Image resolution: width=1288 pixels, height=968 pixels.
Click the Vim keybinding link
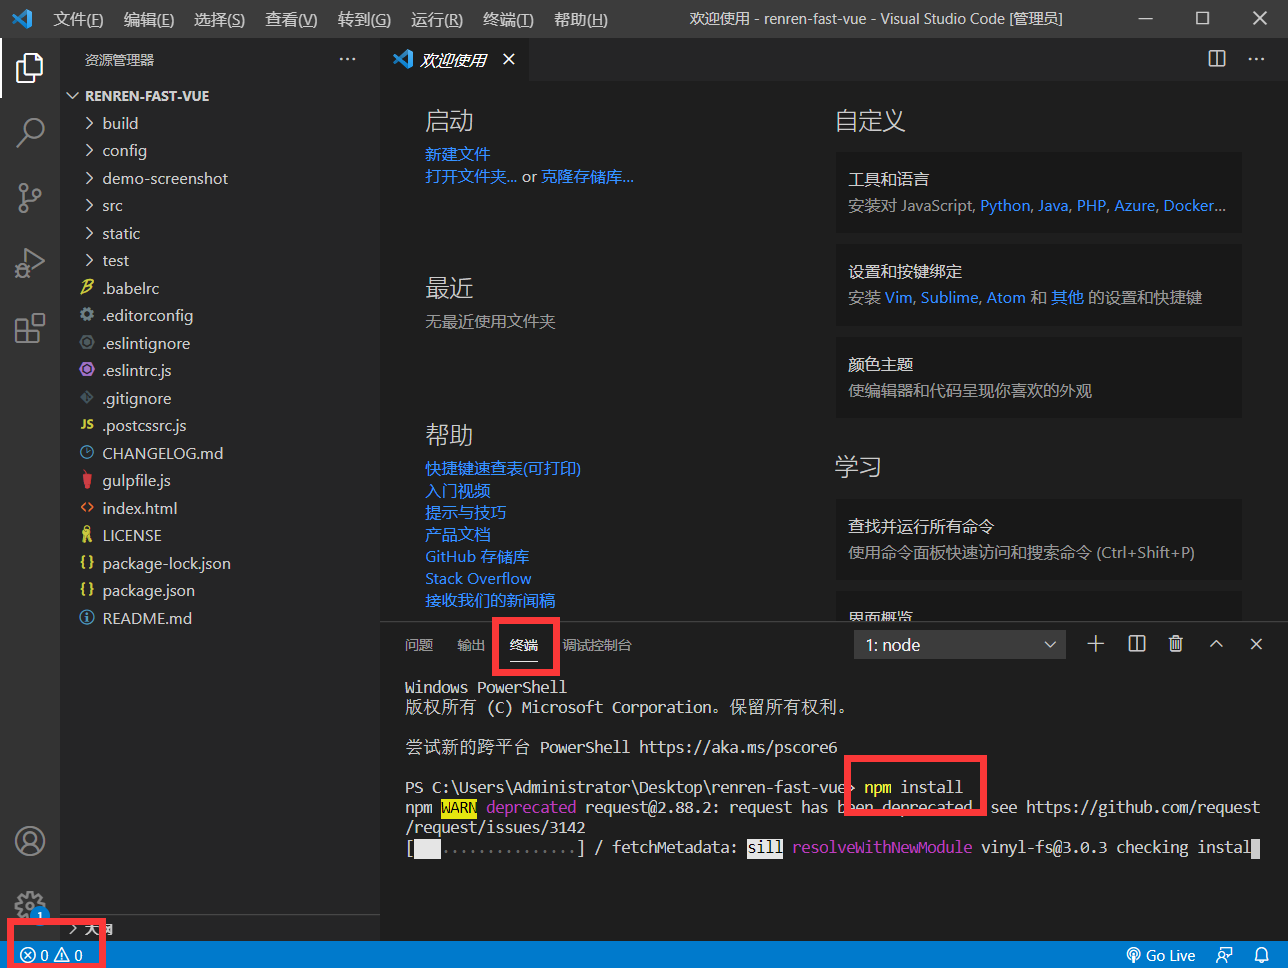click(898, 297)
